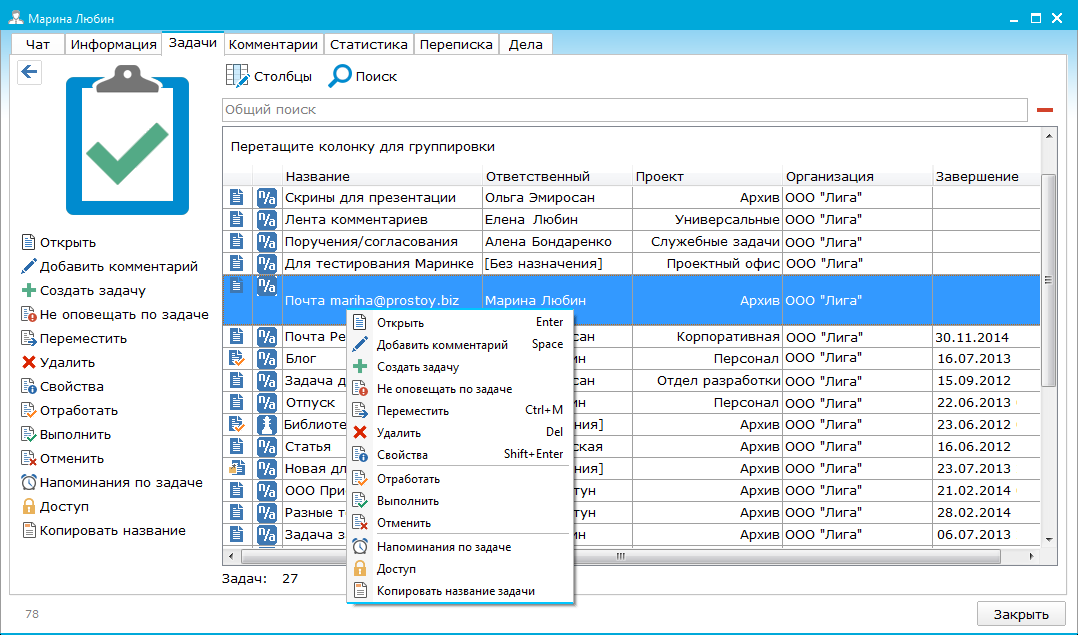Switch to the Информация tab
The image size is (1078, 635).
[113, 45]
